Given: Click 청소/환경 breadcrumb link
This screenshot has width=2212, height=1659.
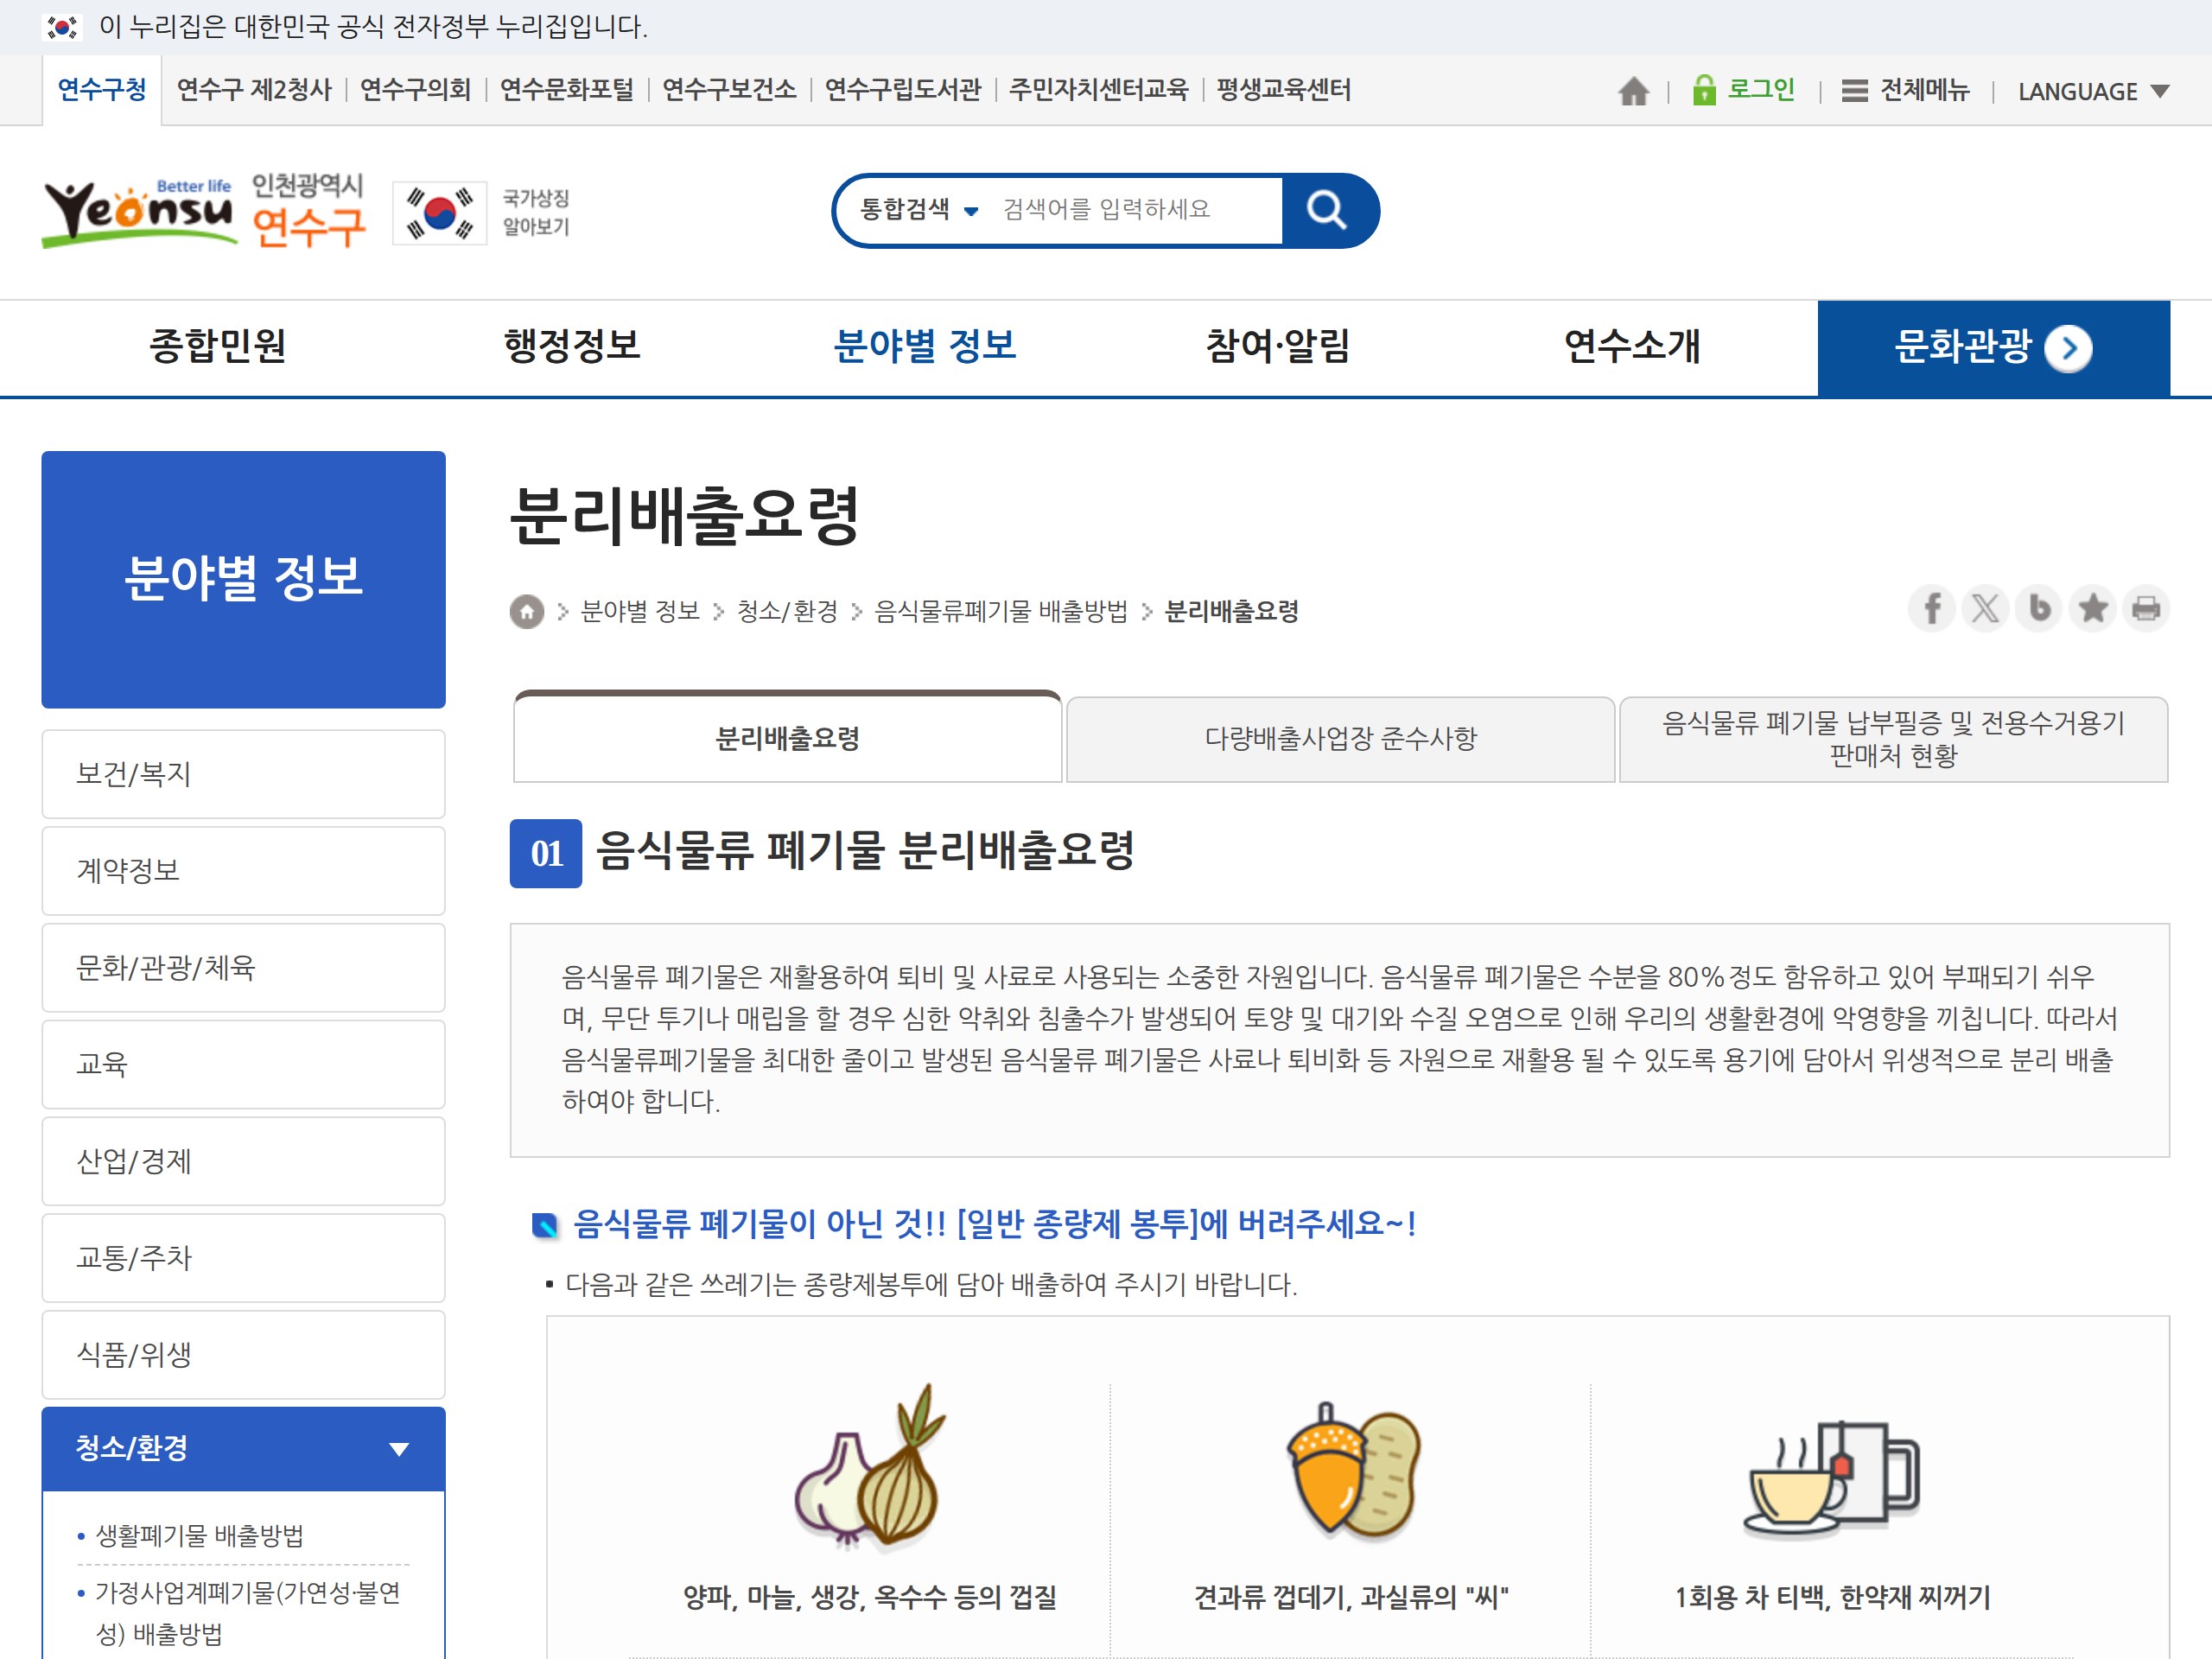Looking at the screenshot, I should point(787,611).
